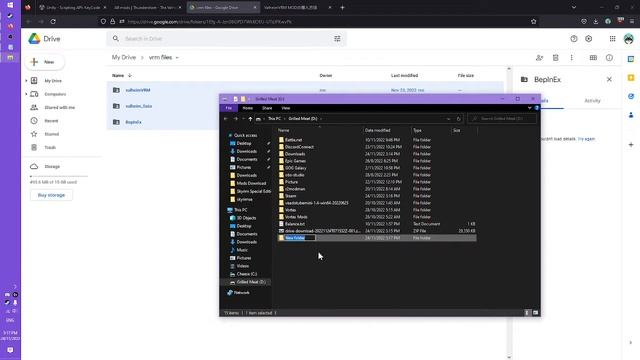Refresh the Explorer folder view
640x360 pixels.
[458, 119]
